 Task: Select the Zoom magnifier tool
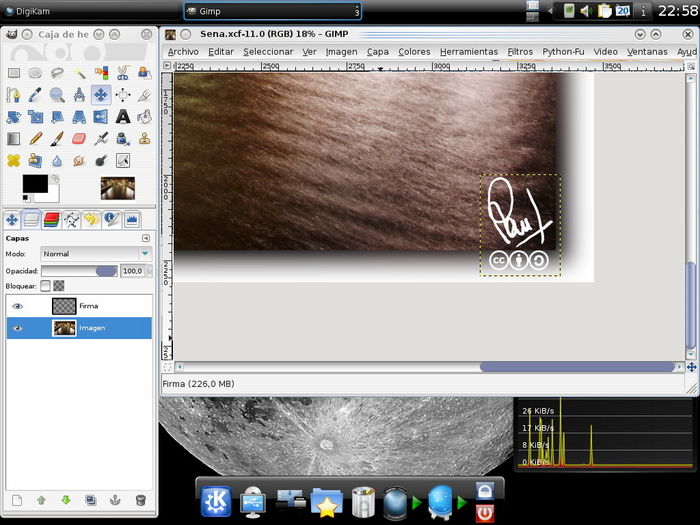[x=57, y=95]
